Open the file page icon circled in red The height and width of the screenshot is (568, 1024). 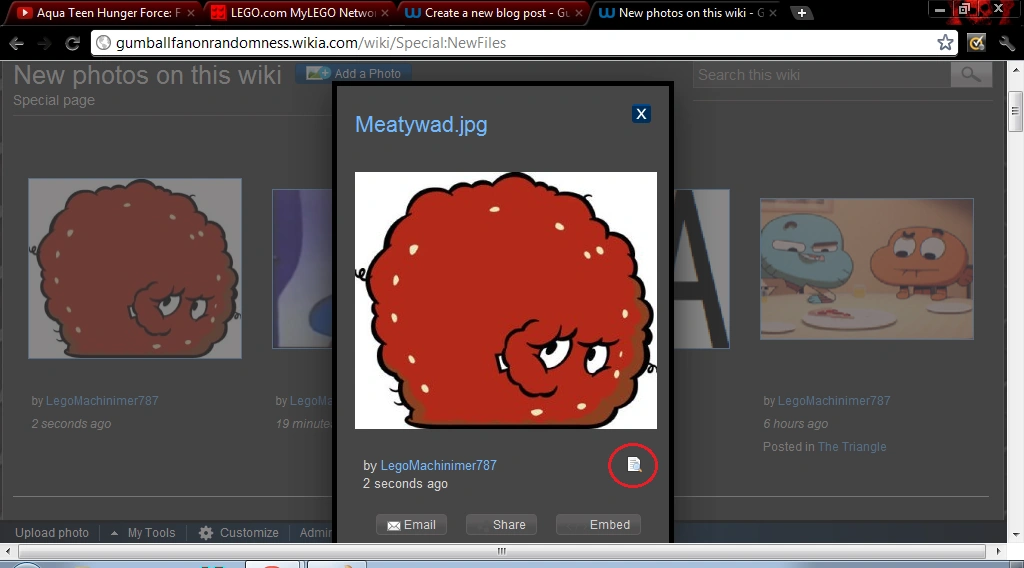[x=633, y=464]
